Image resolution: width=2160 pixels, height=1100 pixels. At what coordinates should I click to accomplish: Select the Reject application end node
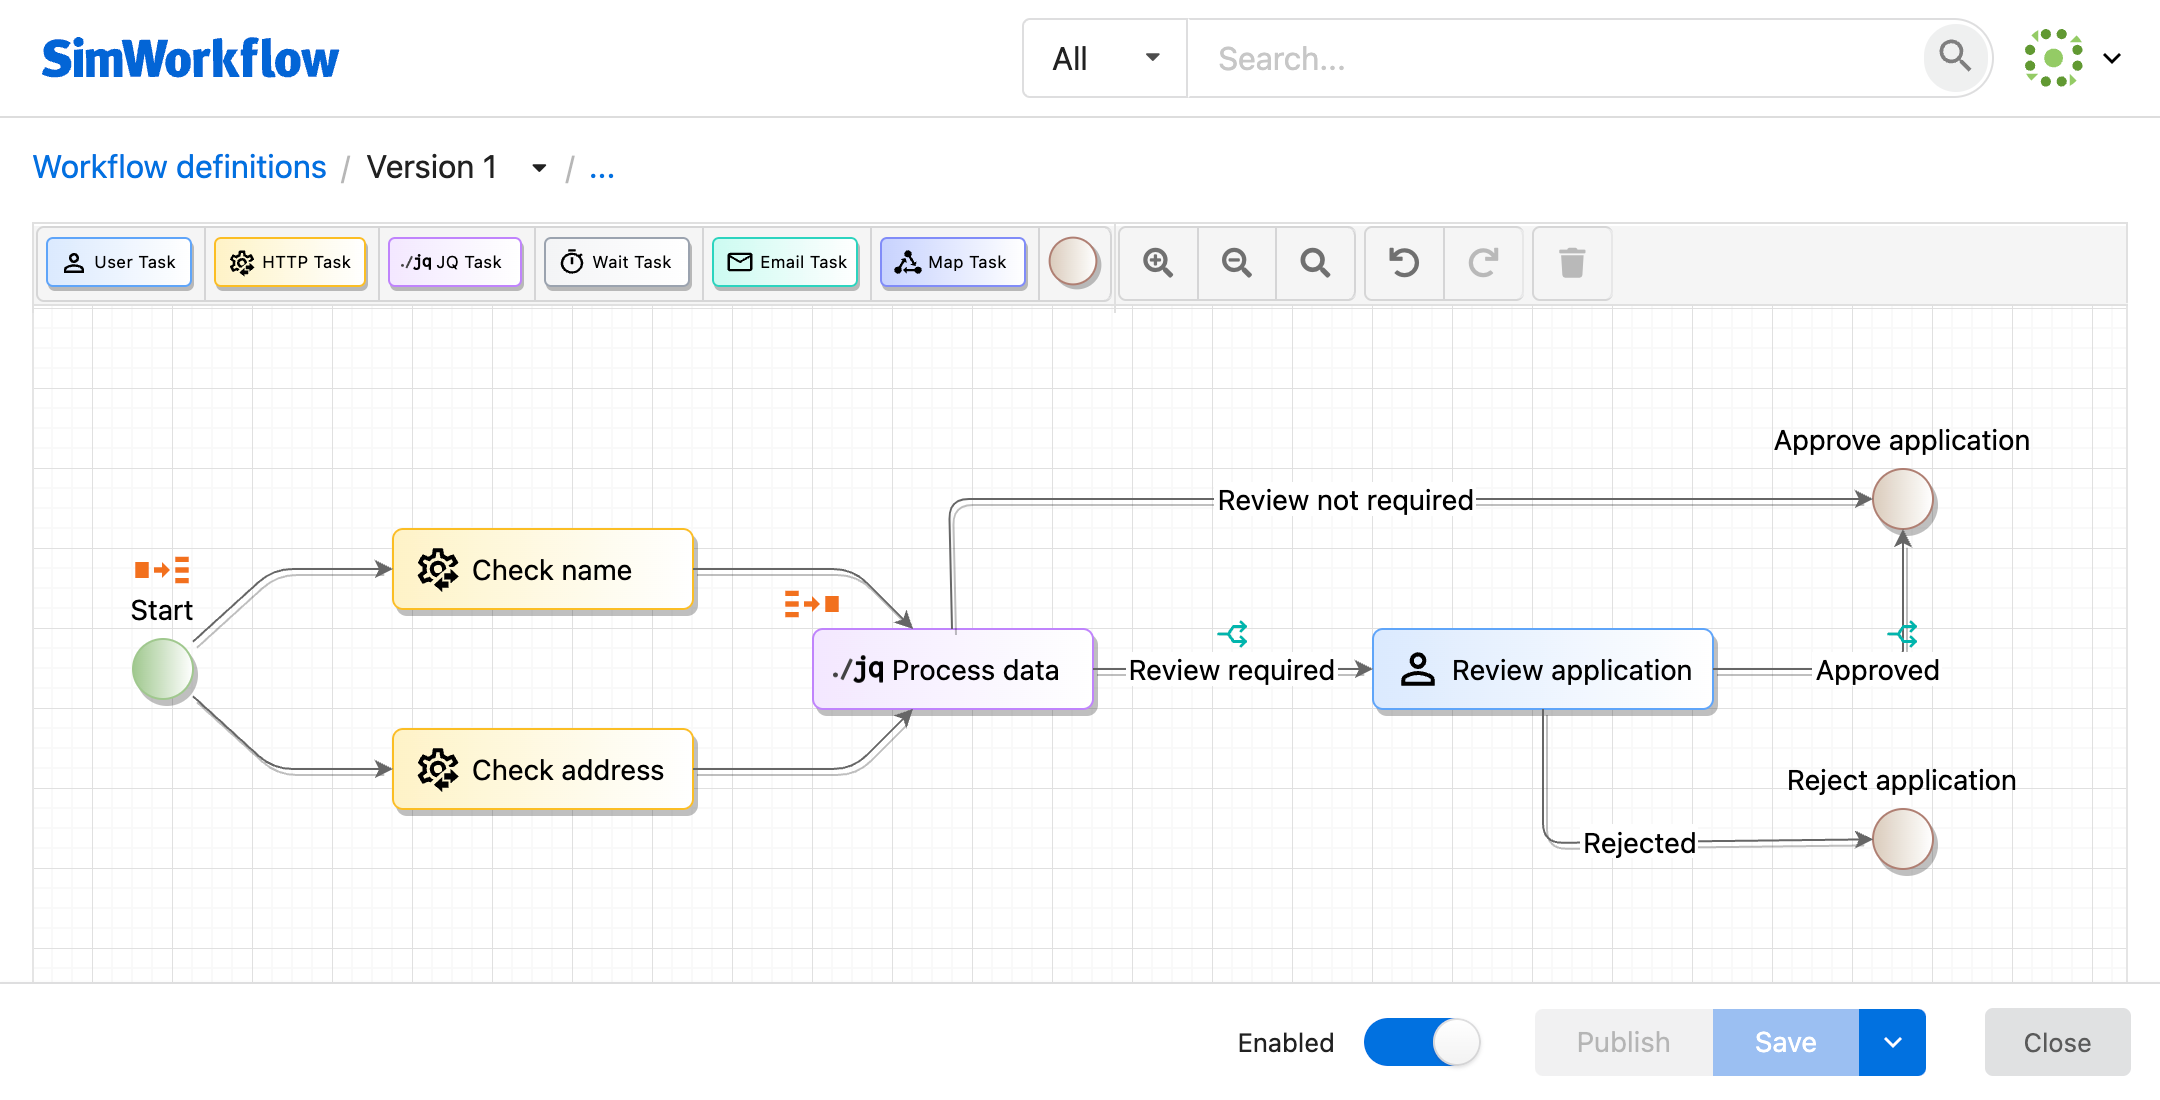(x=1903, y=839)
